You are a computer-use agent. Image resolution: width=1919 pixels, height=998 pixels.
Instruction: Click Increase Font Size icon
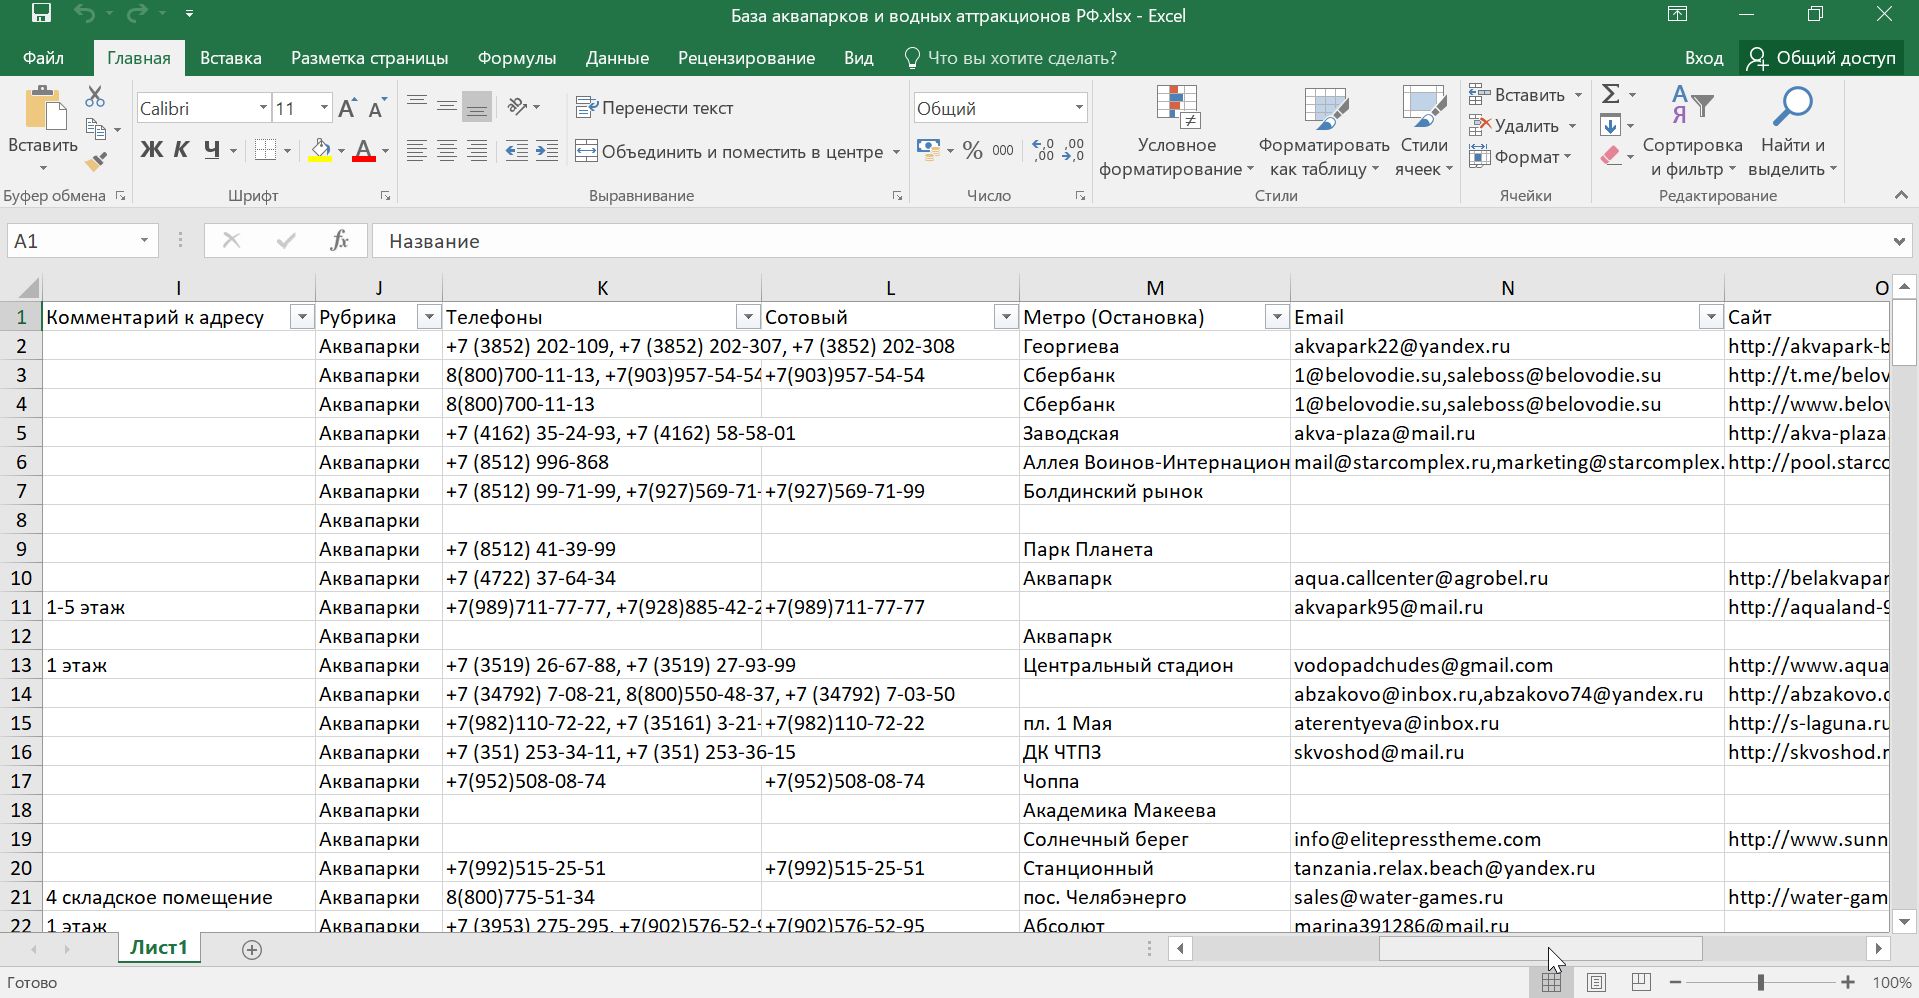pyautogui.click(x=347, y=108)
